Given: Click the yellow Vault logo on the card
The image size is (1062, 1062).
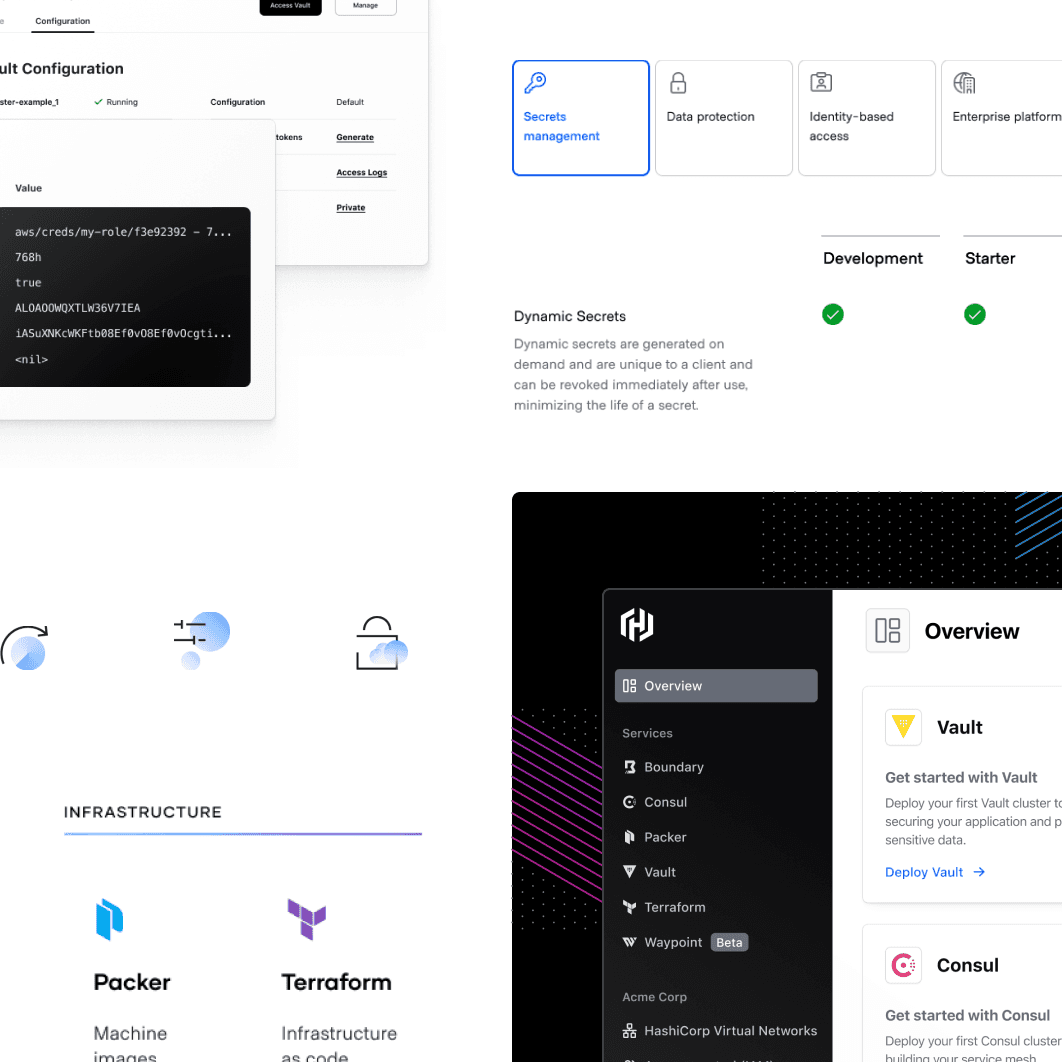Looking at the screenshot, I should click(903, 727).
